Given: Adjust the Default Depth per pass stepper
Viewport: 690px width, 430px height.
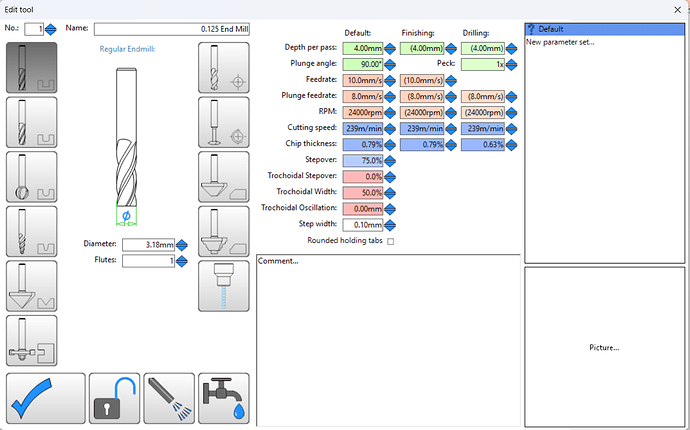Looking at the screenshot, I should point(390,47).
